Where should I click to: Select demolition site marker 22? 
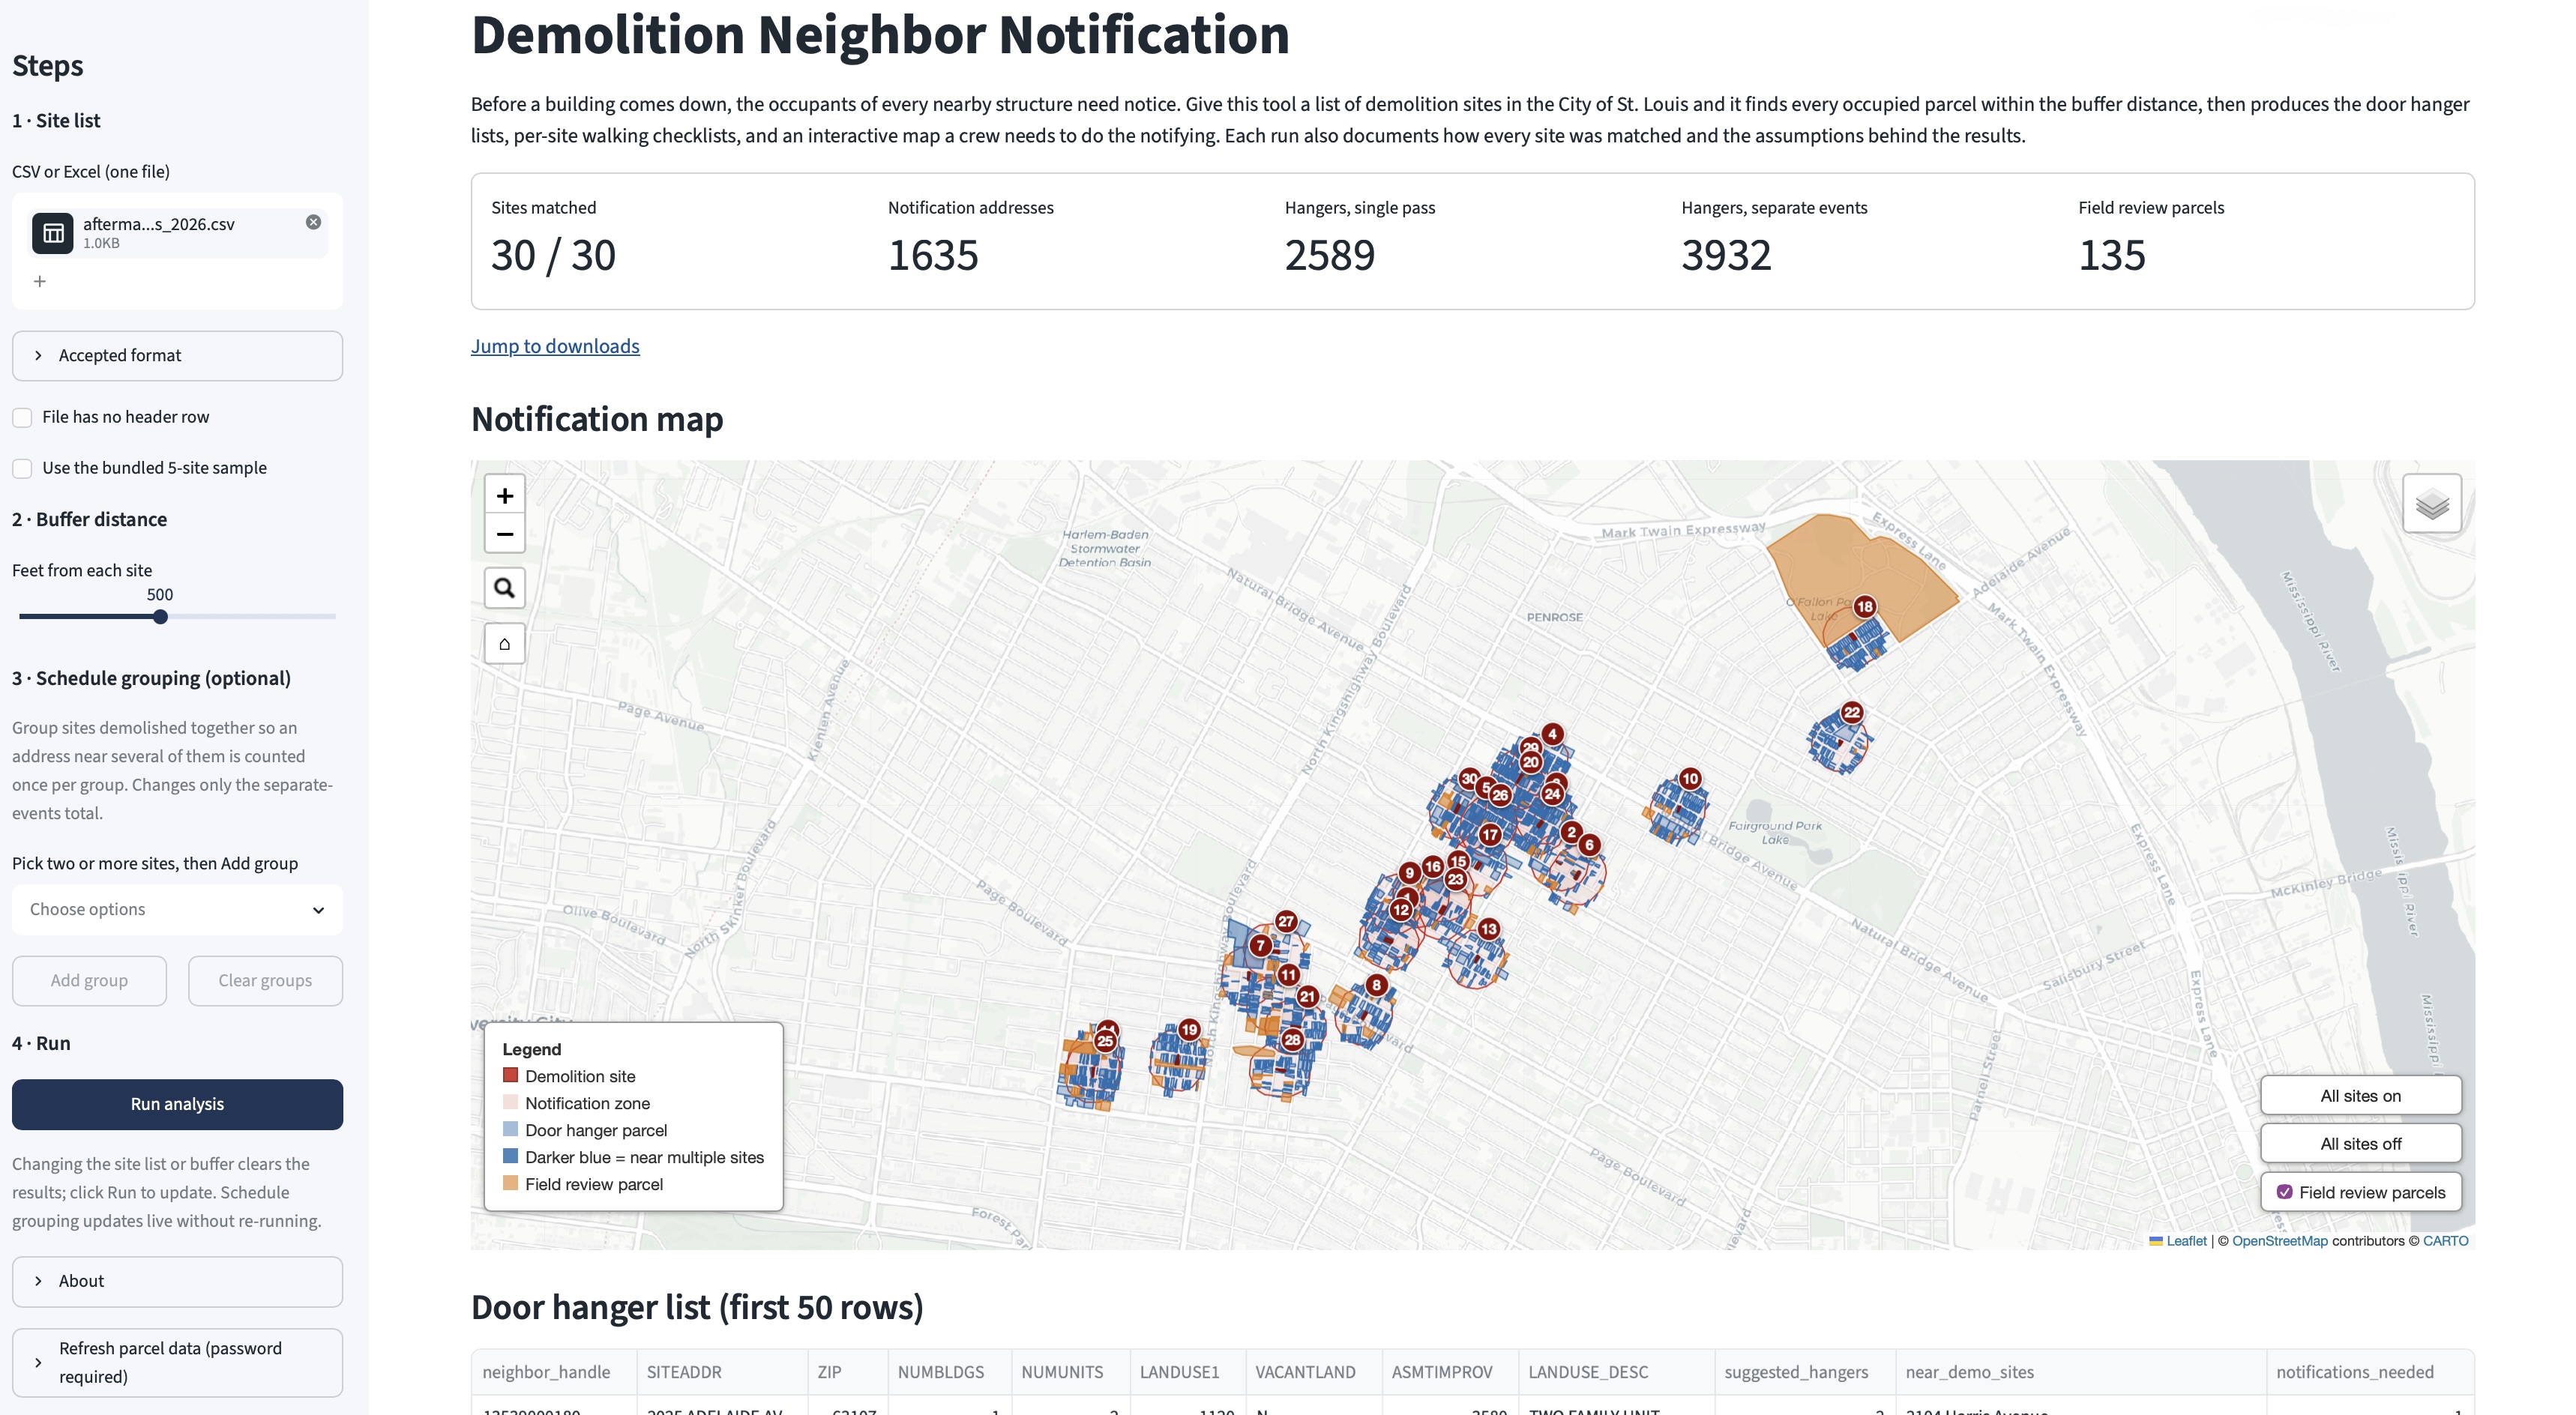pyautogui.click(x=1852, y=712)
